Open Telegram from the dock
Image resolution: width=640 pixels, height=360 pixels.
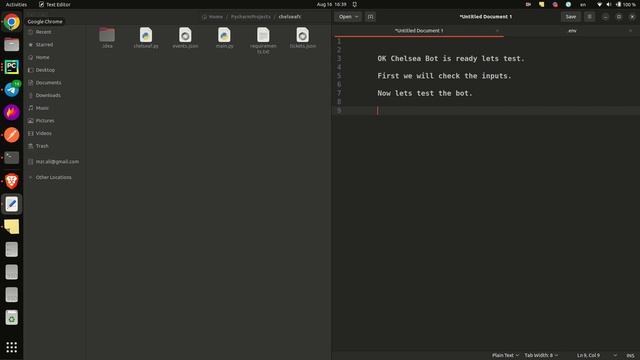pos(11,89)
